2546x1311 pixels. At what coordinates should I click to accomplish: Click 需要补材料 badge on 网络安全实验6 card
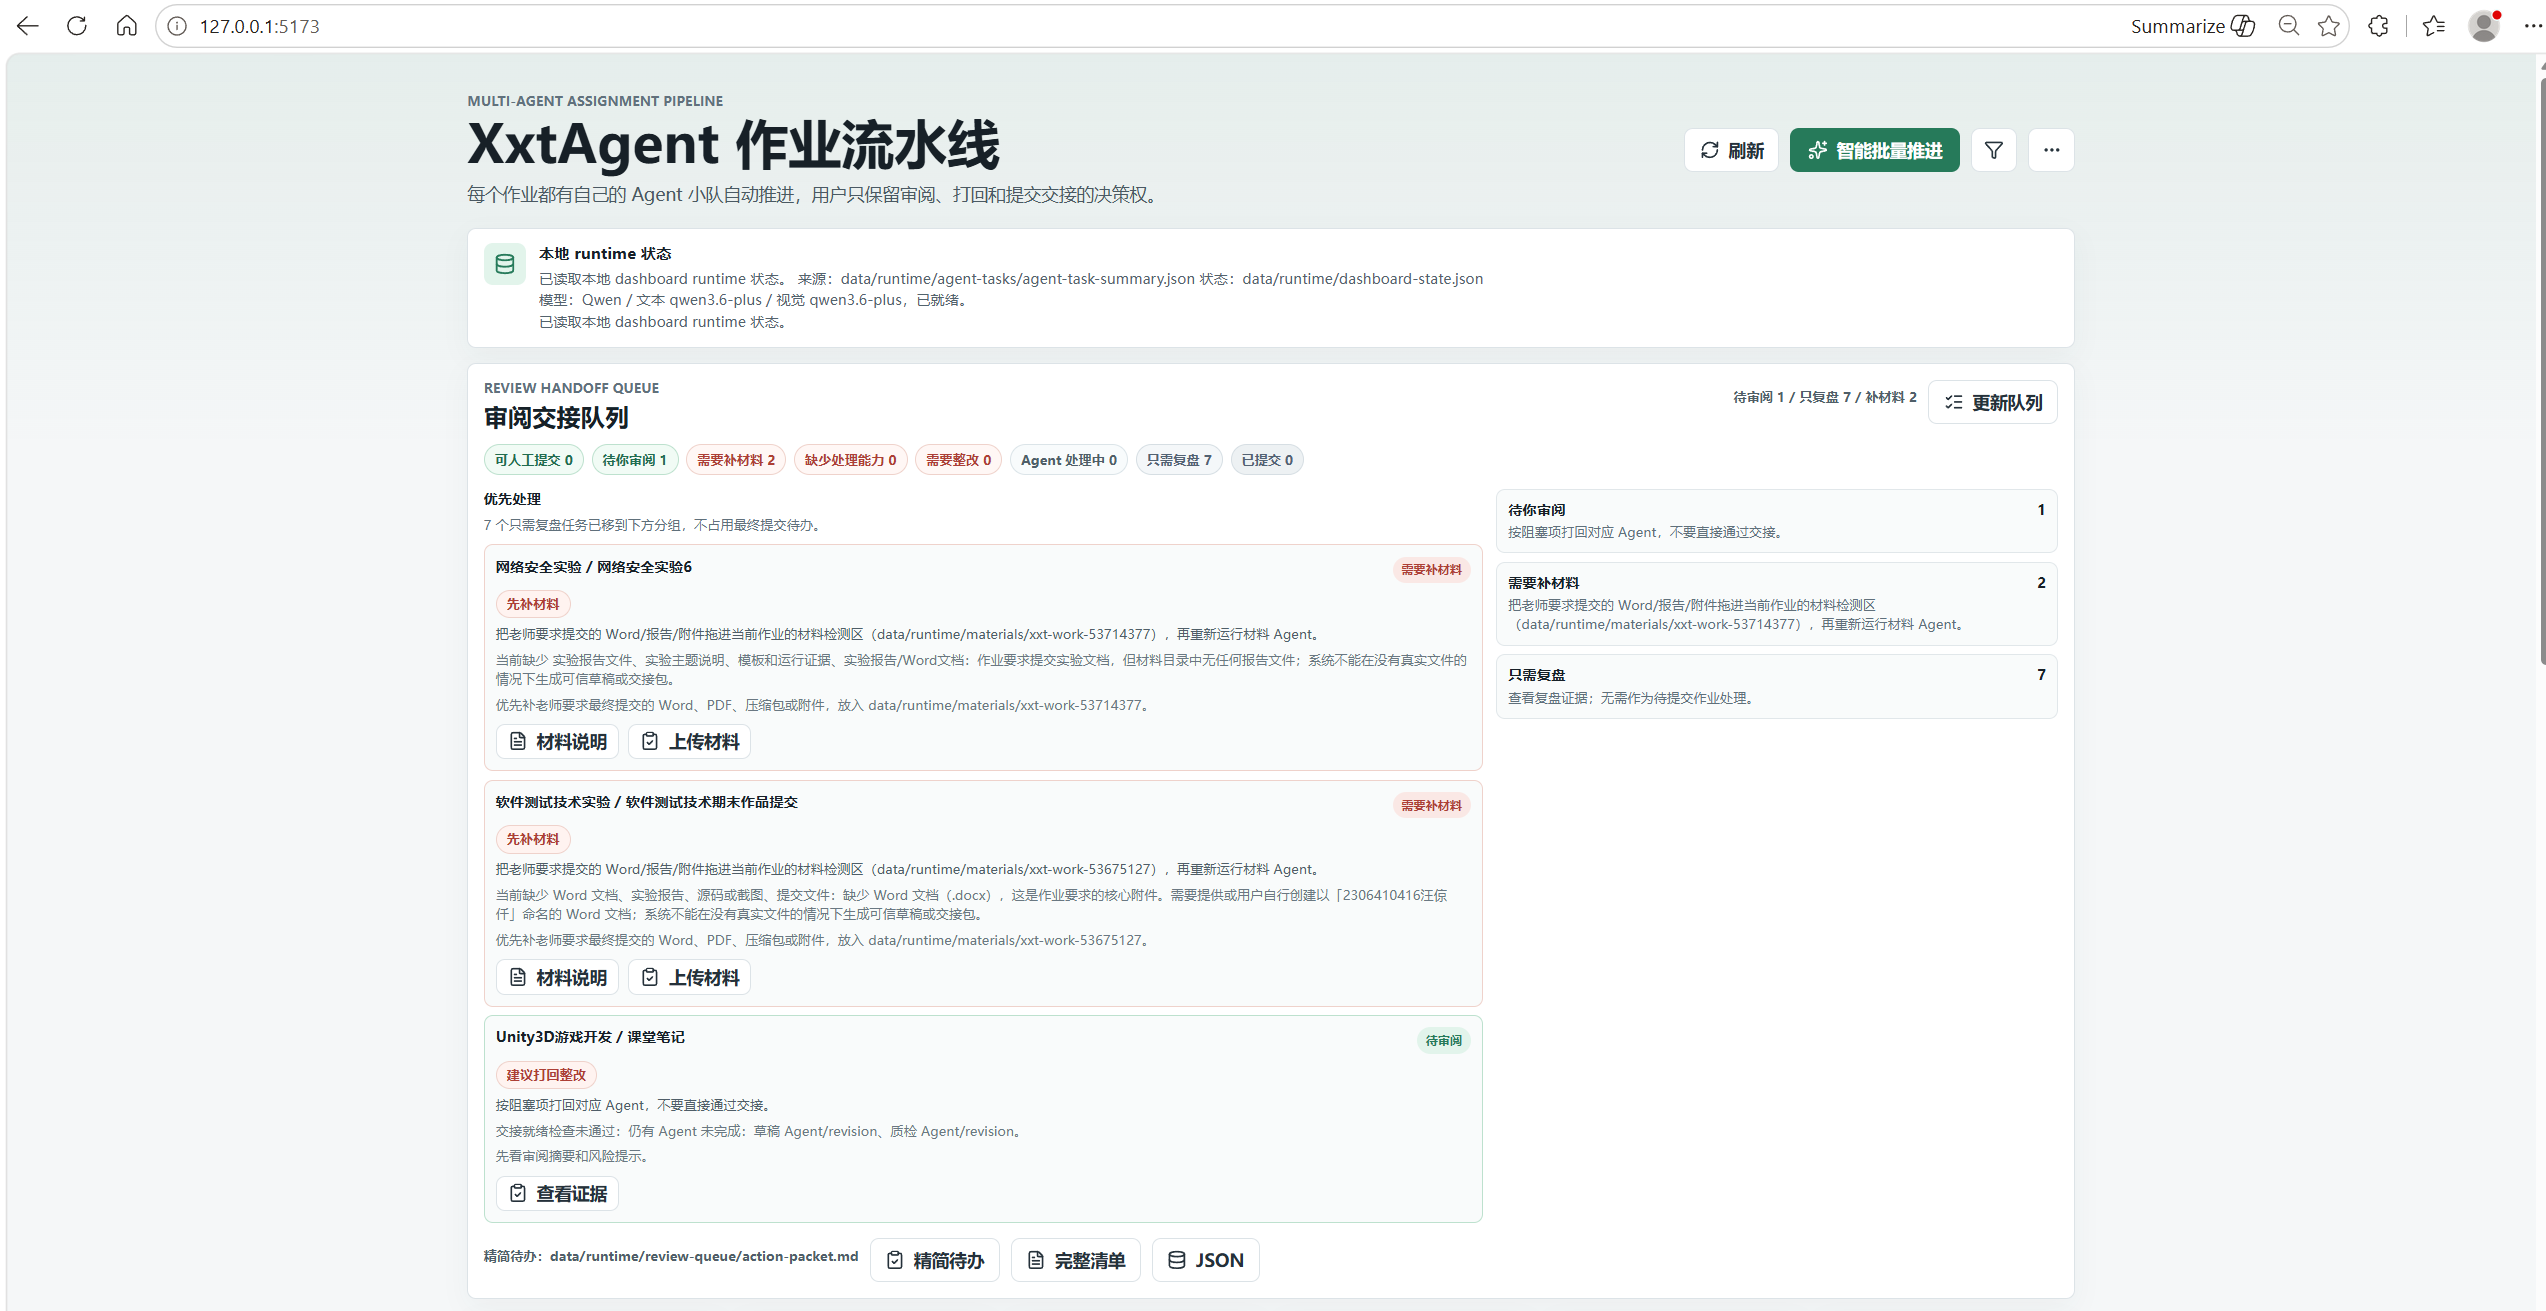tap(1431, 570)
